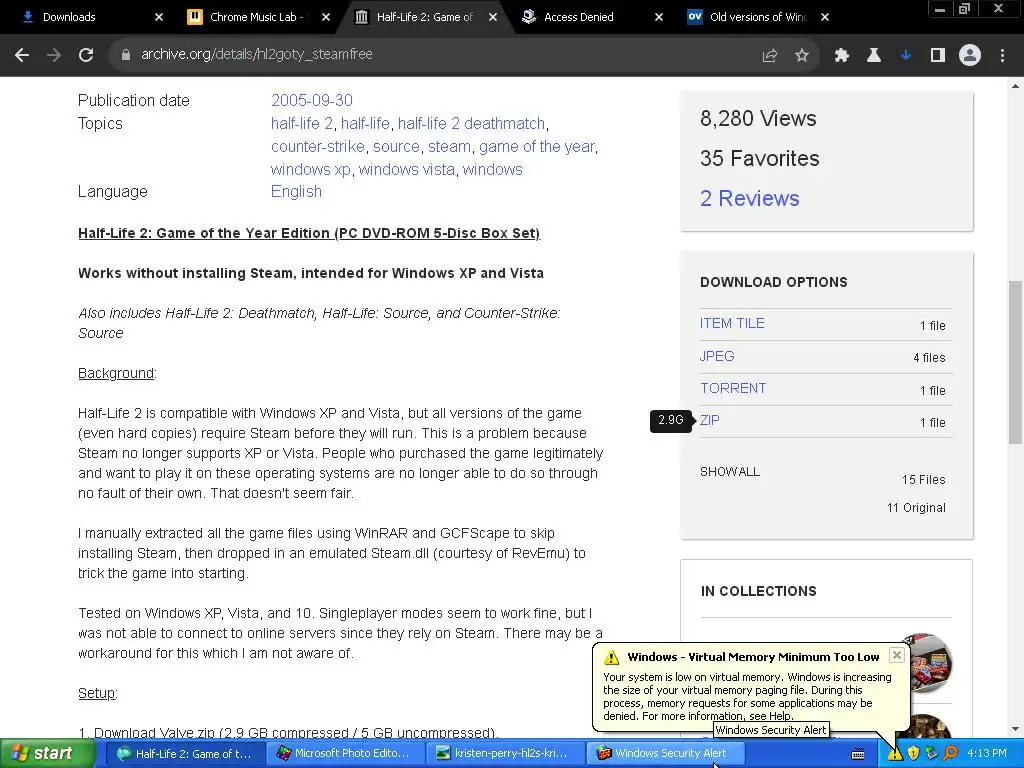
Task: Click the 35 Favorites text
Action: (x=760, y=158)
